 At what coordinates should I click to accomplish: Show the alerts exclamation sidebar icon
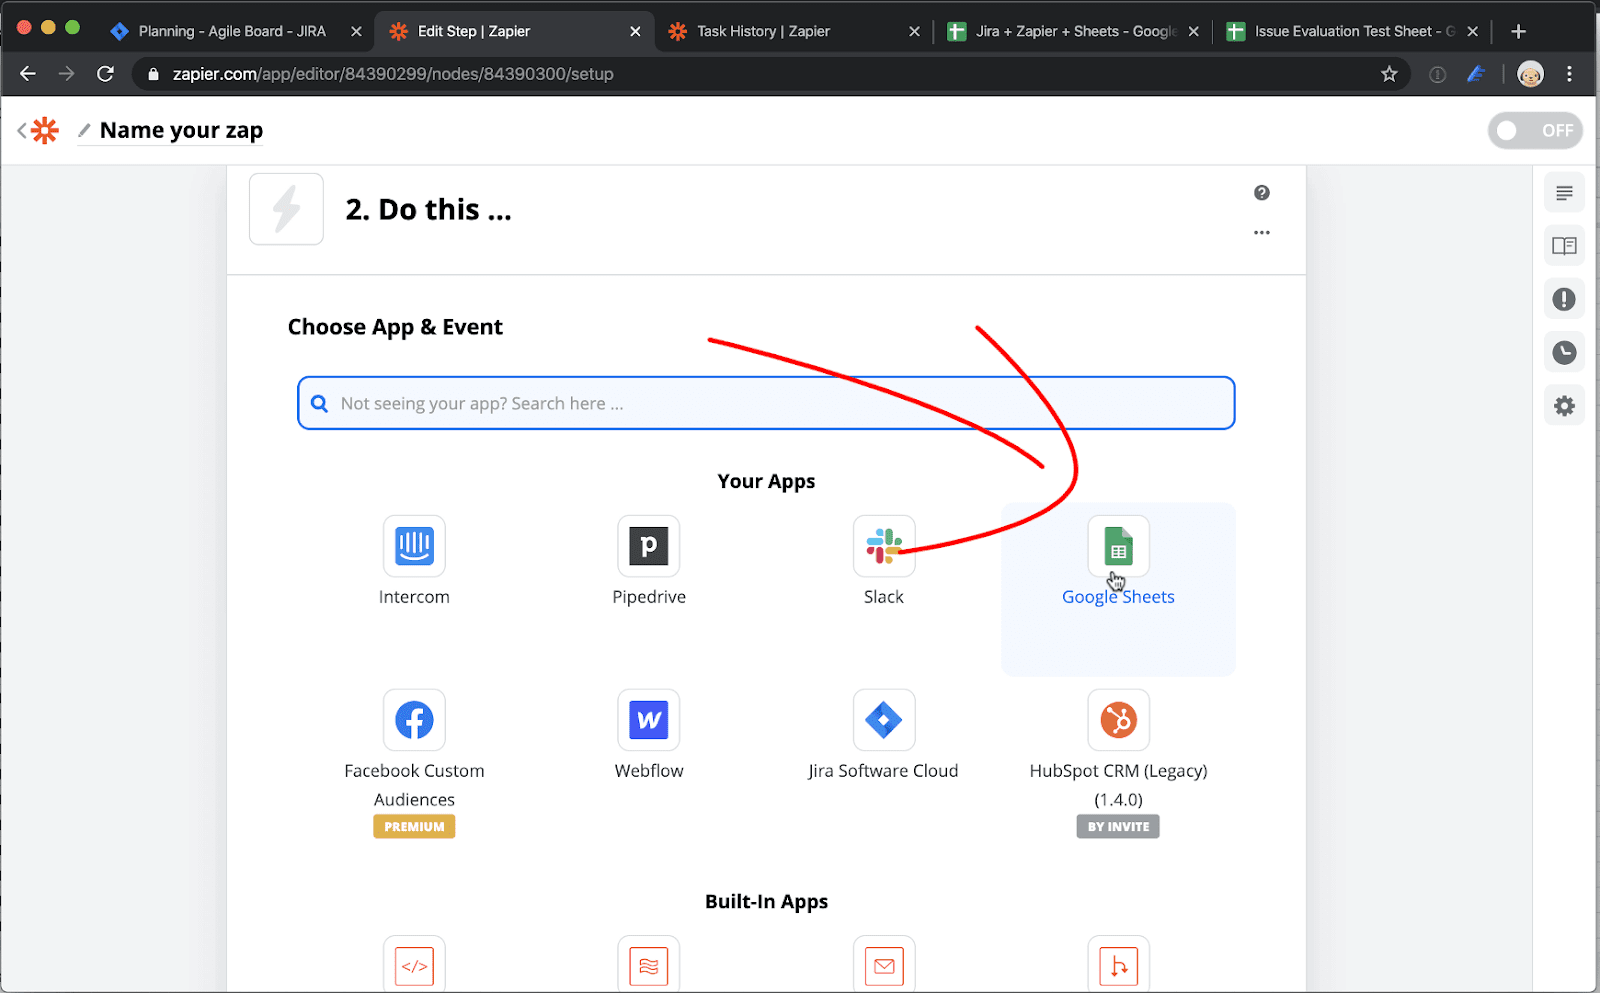[x=1564, y=299]
